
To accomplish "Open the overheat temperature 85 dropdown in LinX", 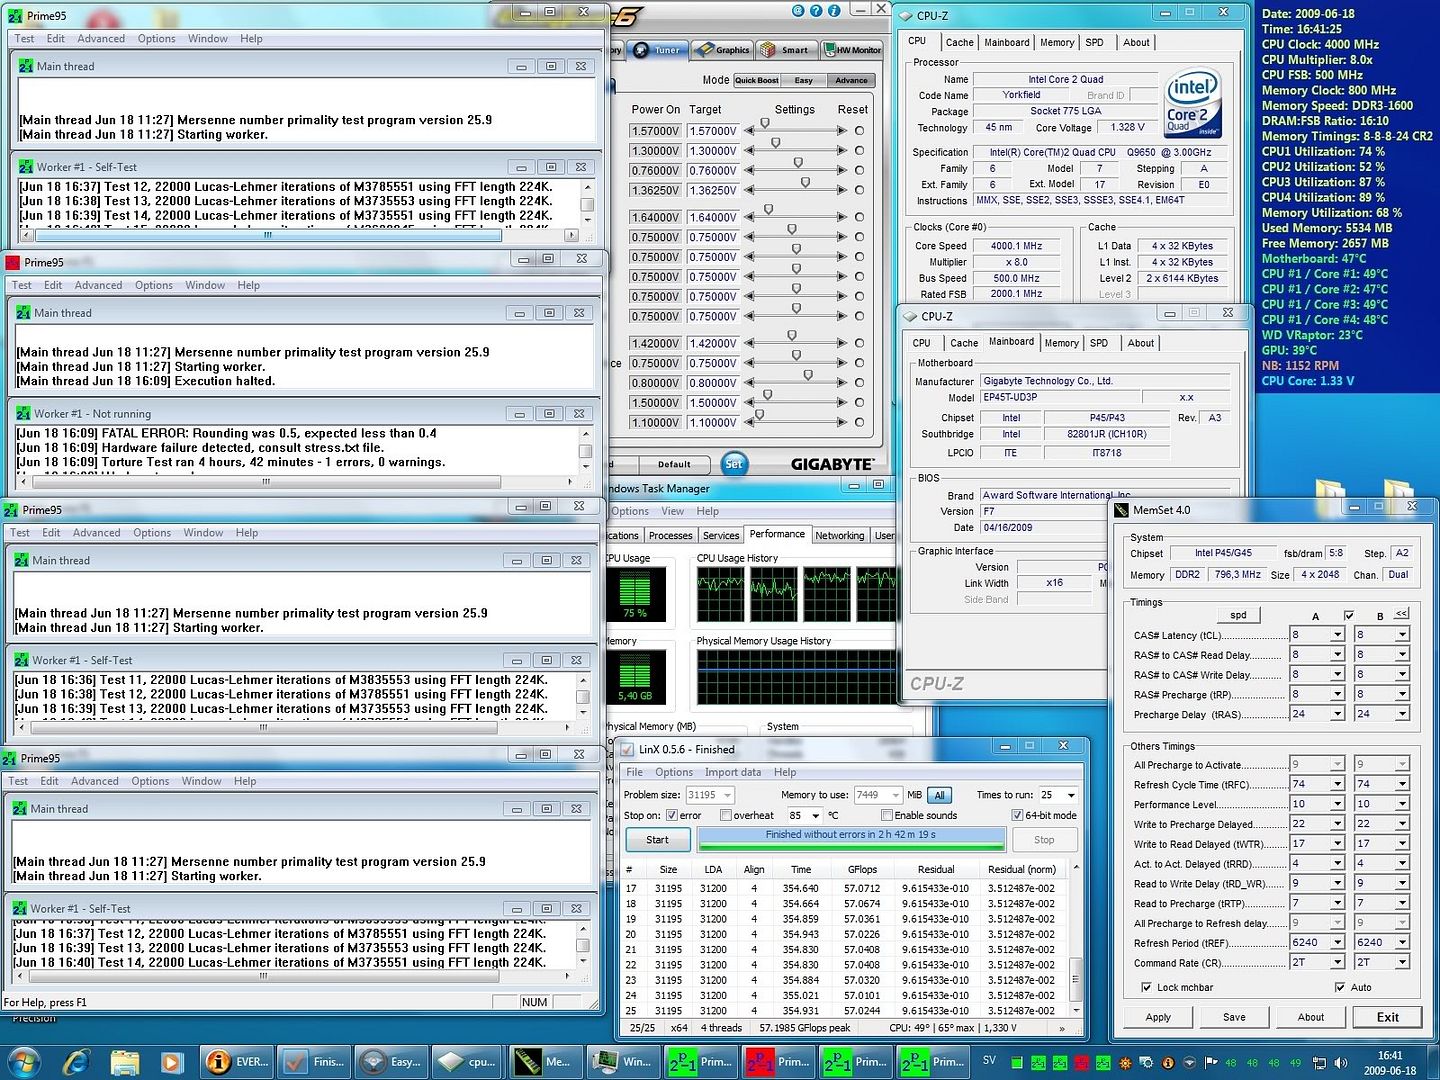I will pyautogui.click(x=815, y=815).
